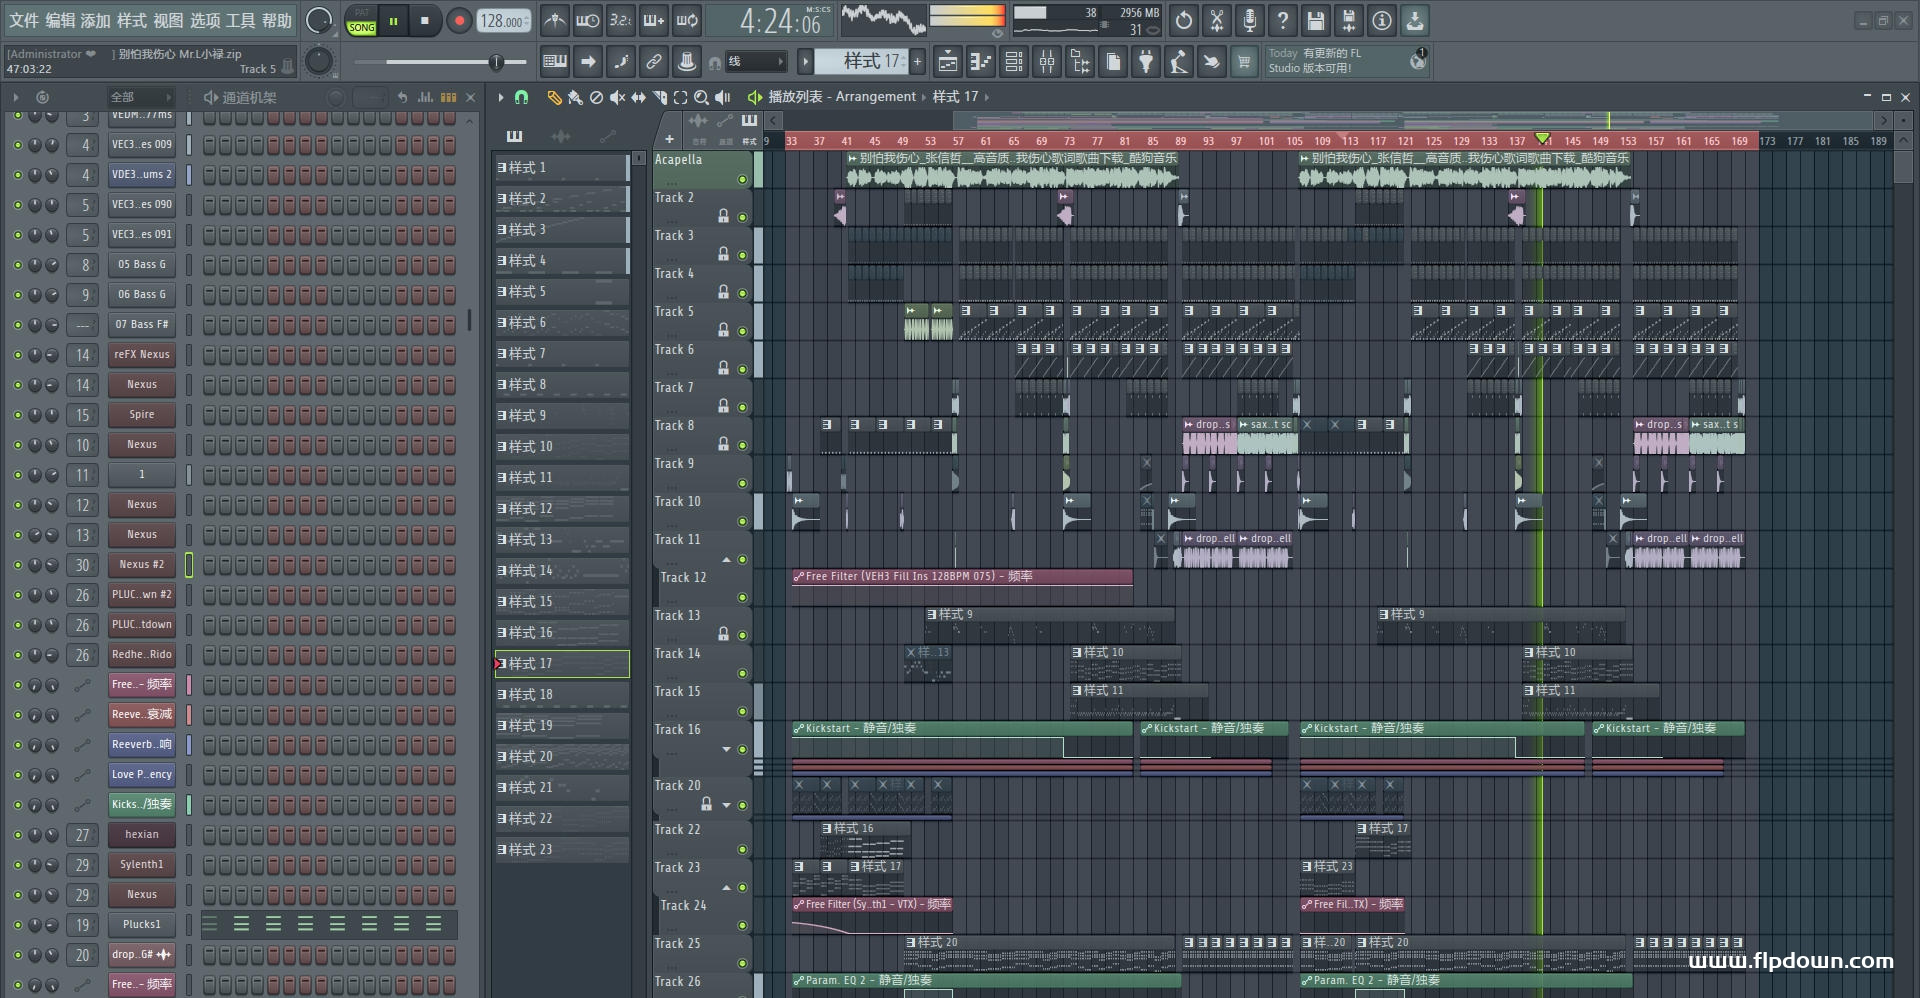Viewport: 1920px width, 998px height.
Task: Open the mixer view icon
Action: 1046,62
